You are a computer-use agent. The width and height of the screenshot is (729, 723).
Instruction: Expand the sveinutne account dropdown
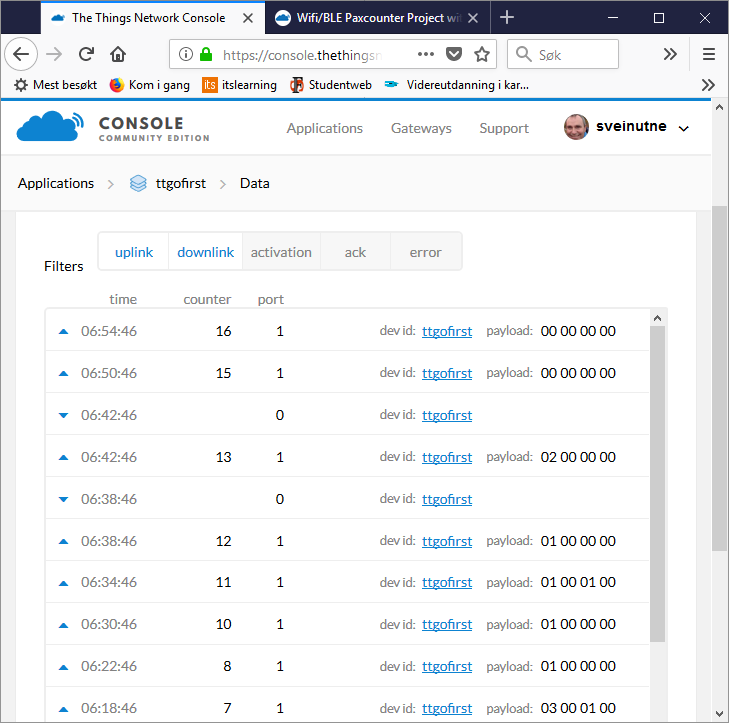point(683,128)
